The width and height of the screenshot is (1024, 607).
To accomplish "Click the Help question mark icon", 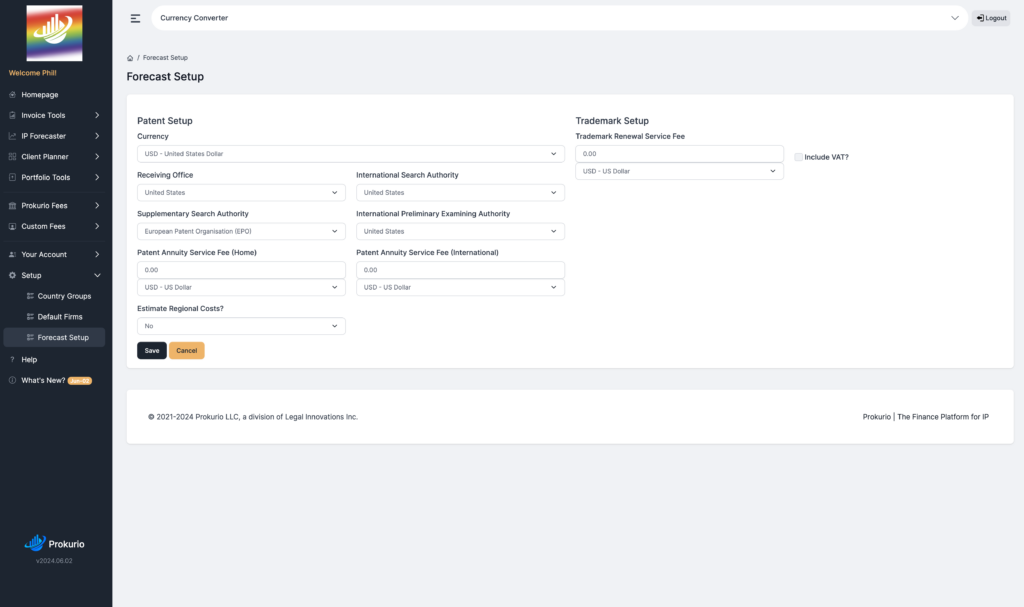I will click(x=12, y=359).
